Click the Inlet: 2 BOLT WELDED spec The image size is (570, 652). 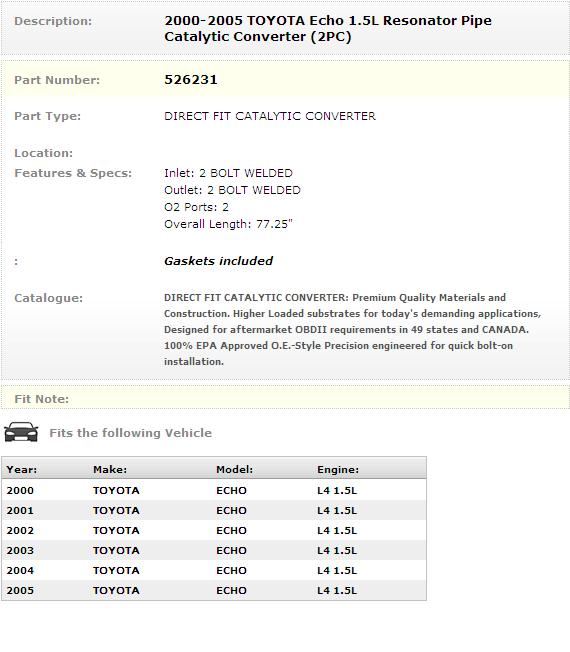[x=228, y=173]
